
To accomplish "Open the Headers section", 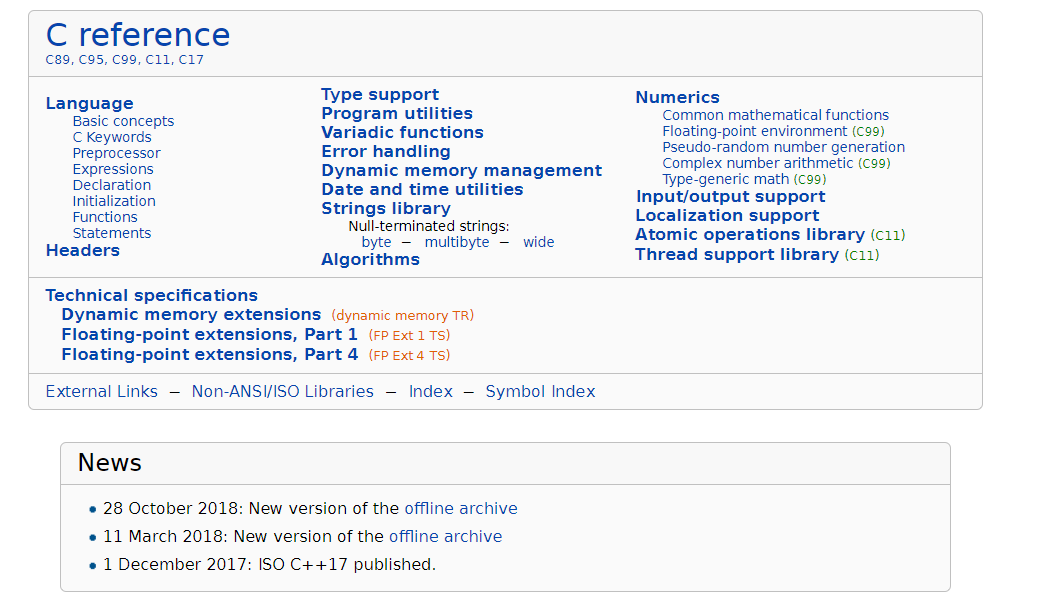I will click(82, 251).
